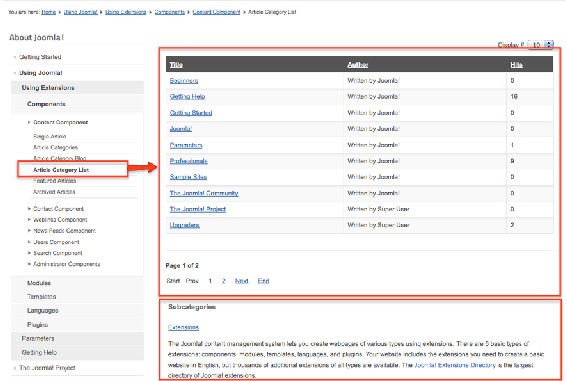567x381 pixels.
Task: Select The Joomla! Project in sidebar
Action: coord(47,368)
